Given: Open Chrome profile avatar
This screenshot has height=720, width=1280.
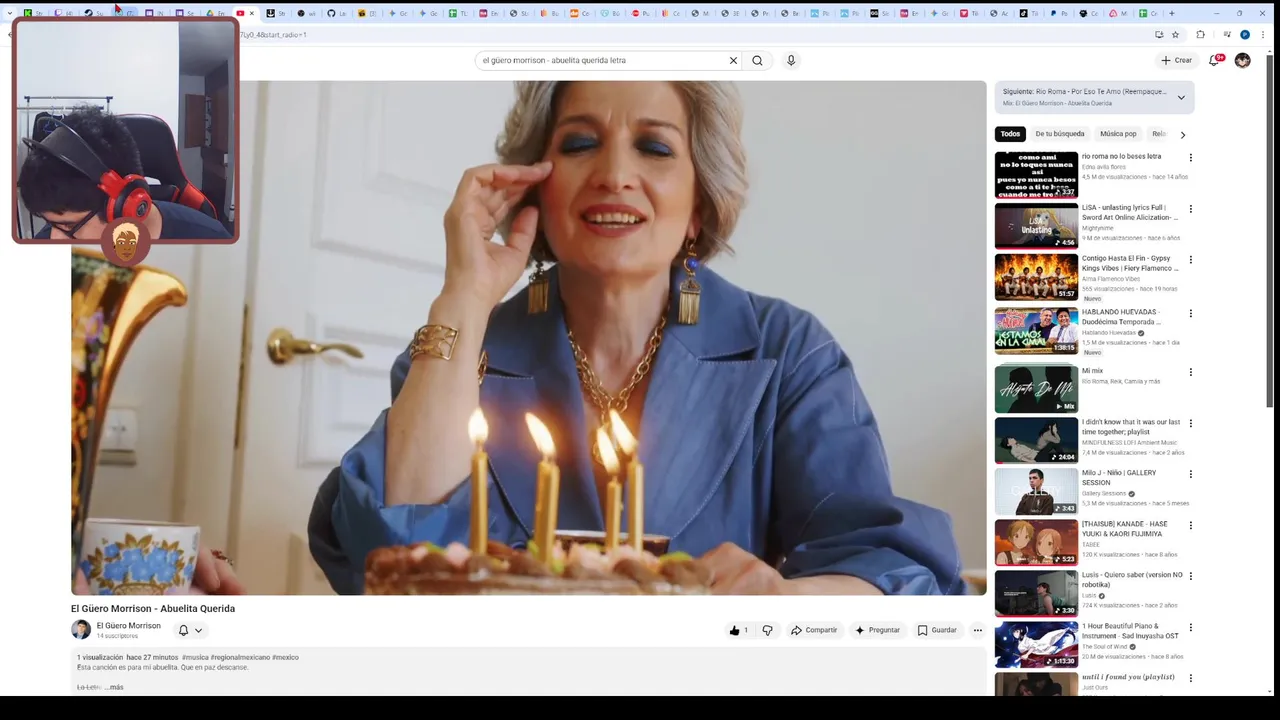Looking at the screenshot, I should tap(1245, 34).
